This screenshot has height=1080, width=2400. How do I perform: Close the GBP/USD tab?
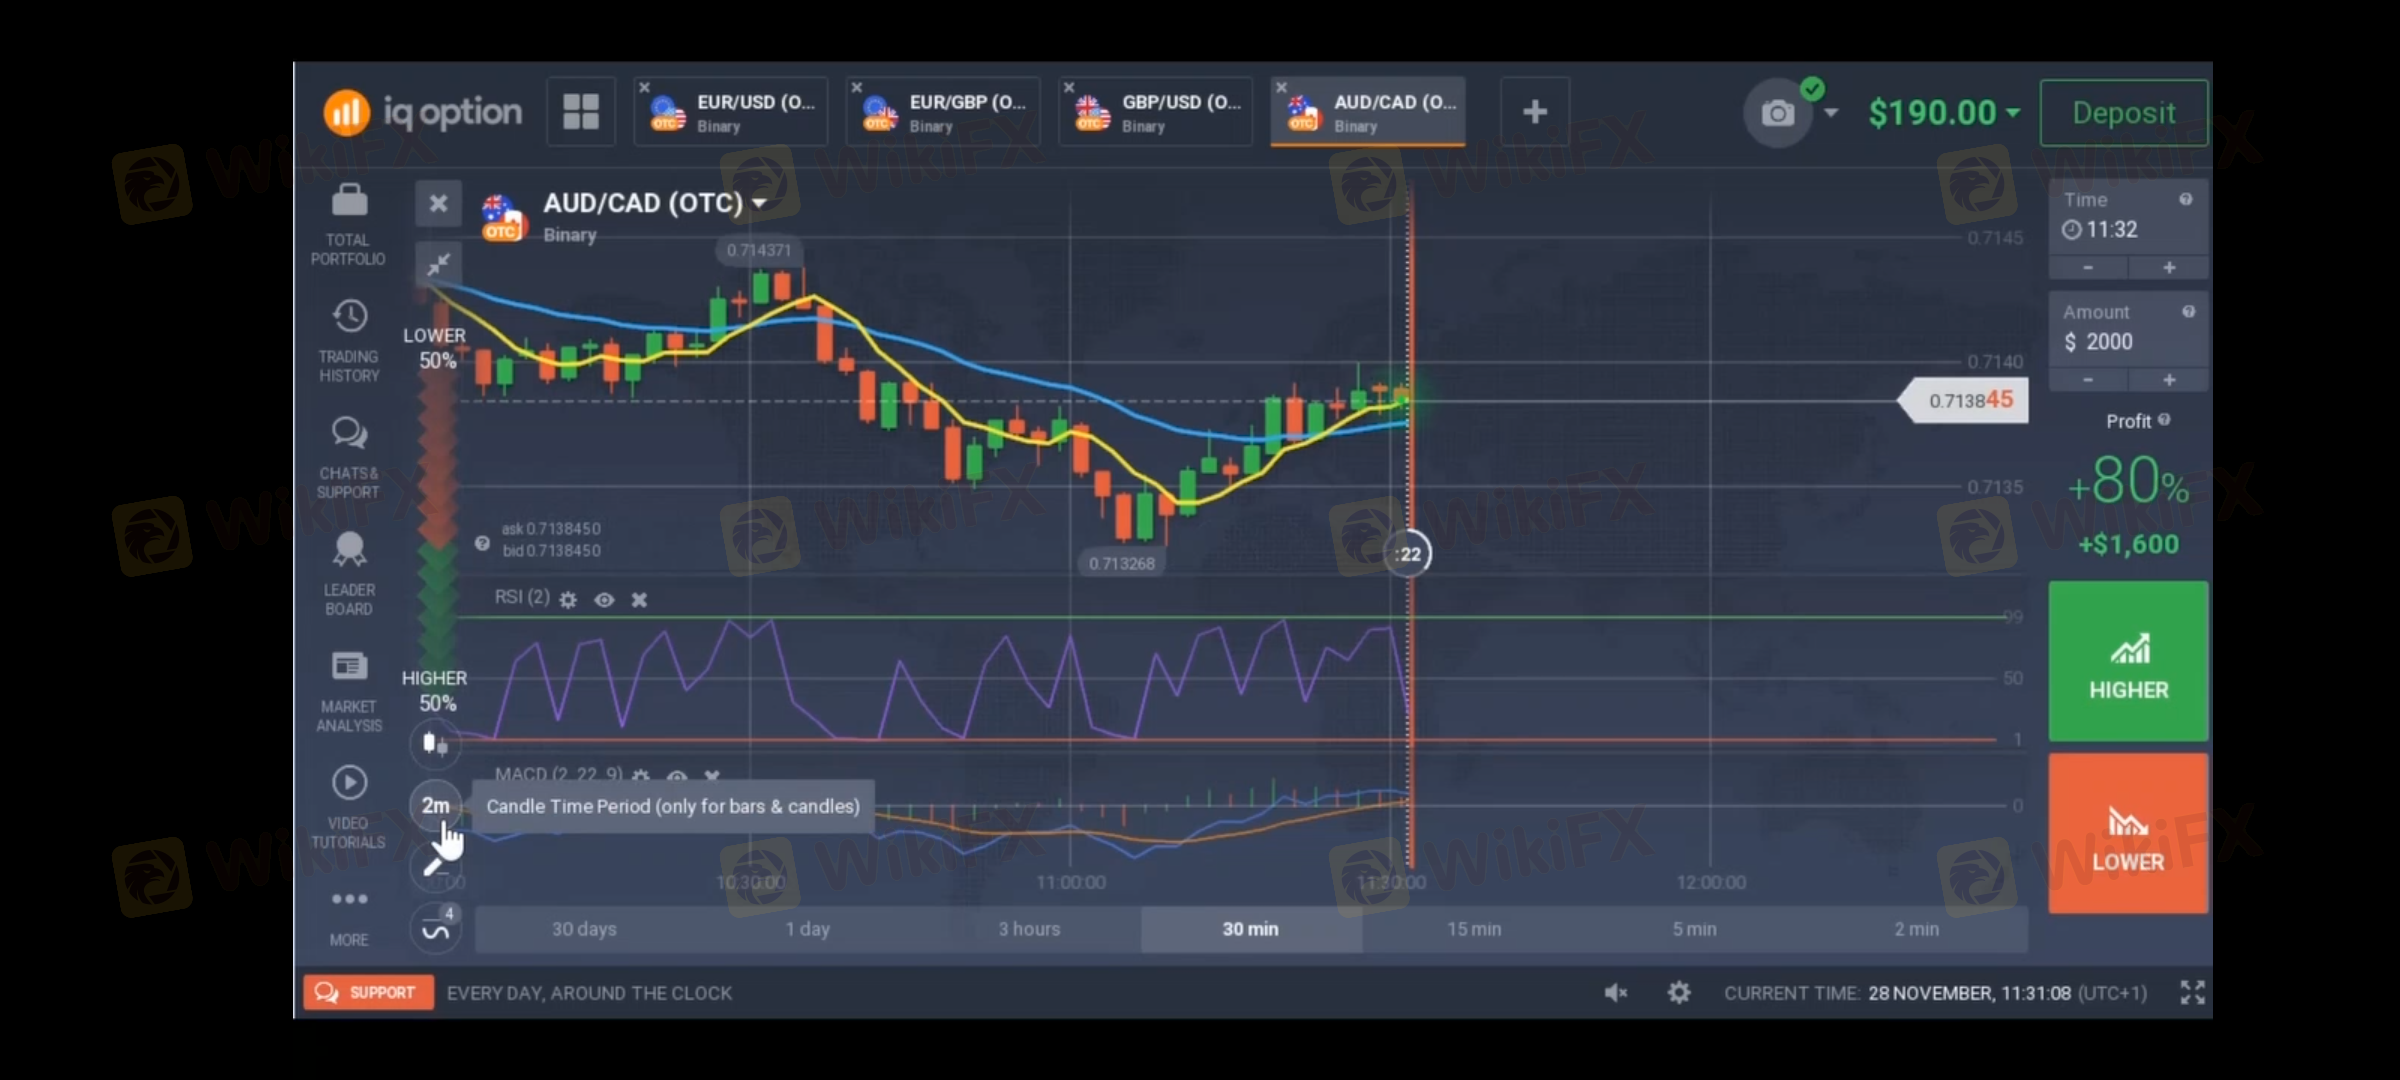(x=1069, y=88)
